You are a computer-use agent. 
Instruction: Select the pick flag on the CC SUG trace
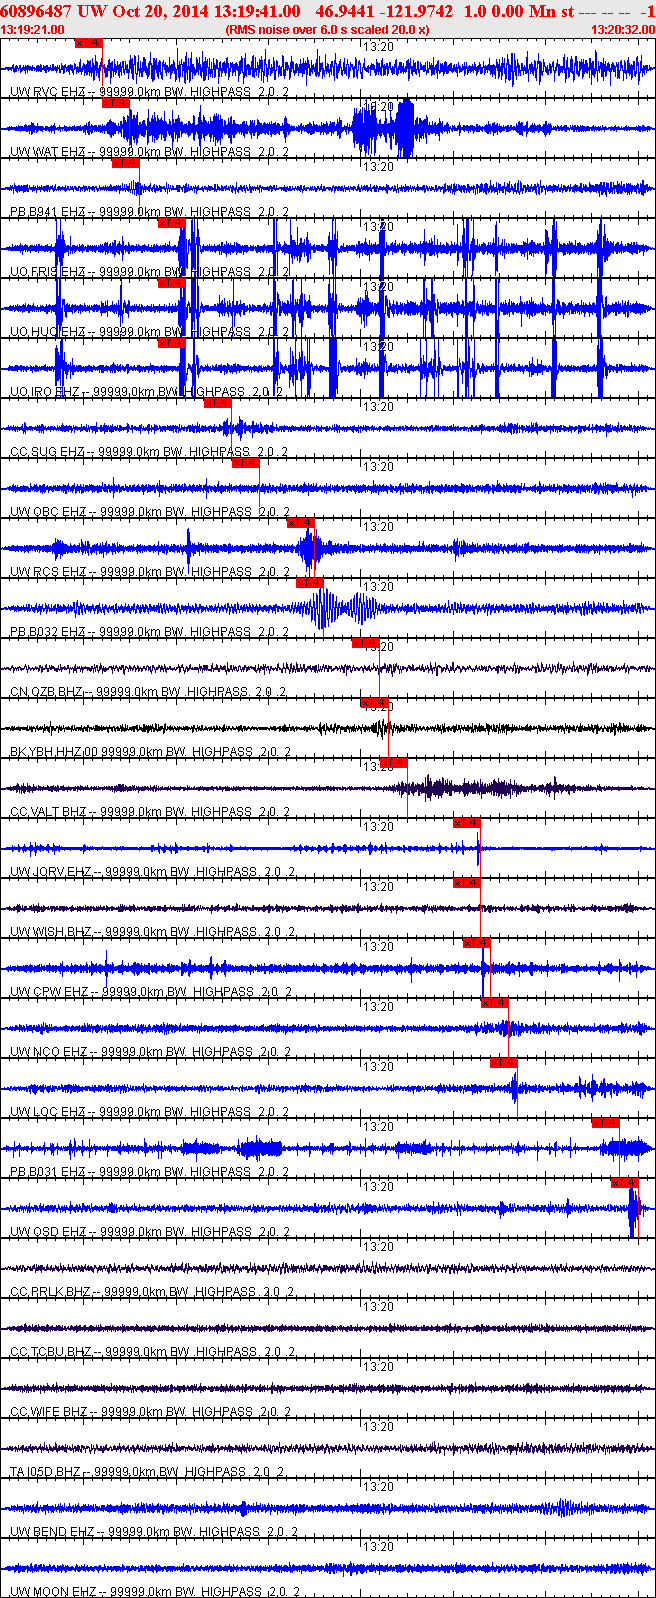point(218,403)
